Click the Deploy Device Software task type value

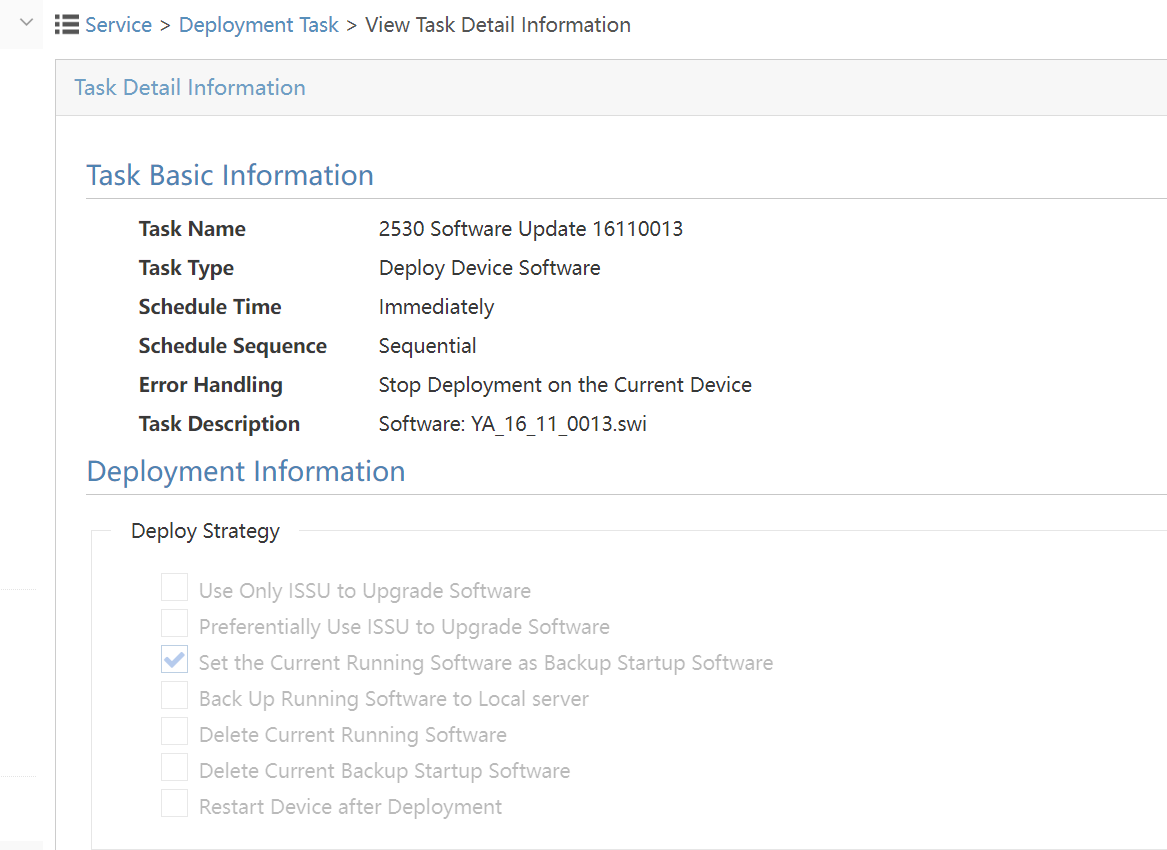click(489, 268)
